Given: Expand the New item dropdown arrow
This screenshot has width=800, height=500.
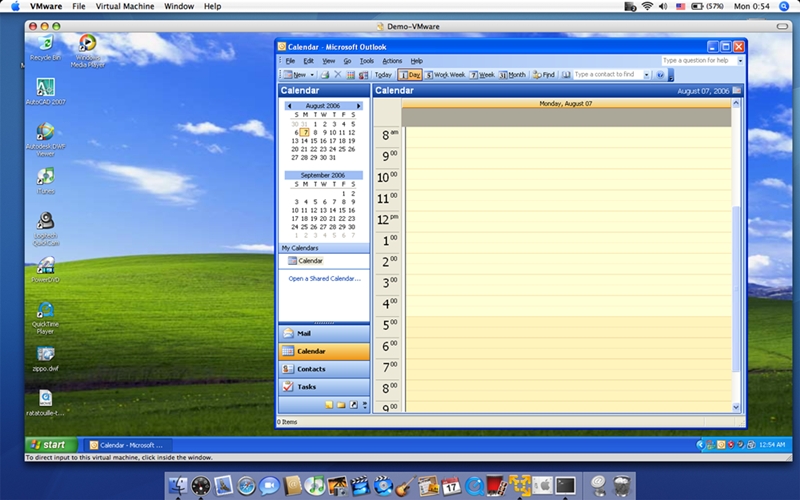Looking at the screenshot, I should coord(312,75).
